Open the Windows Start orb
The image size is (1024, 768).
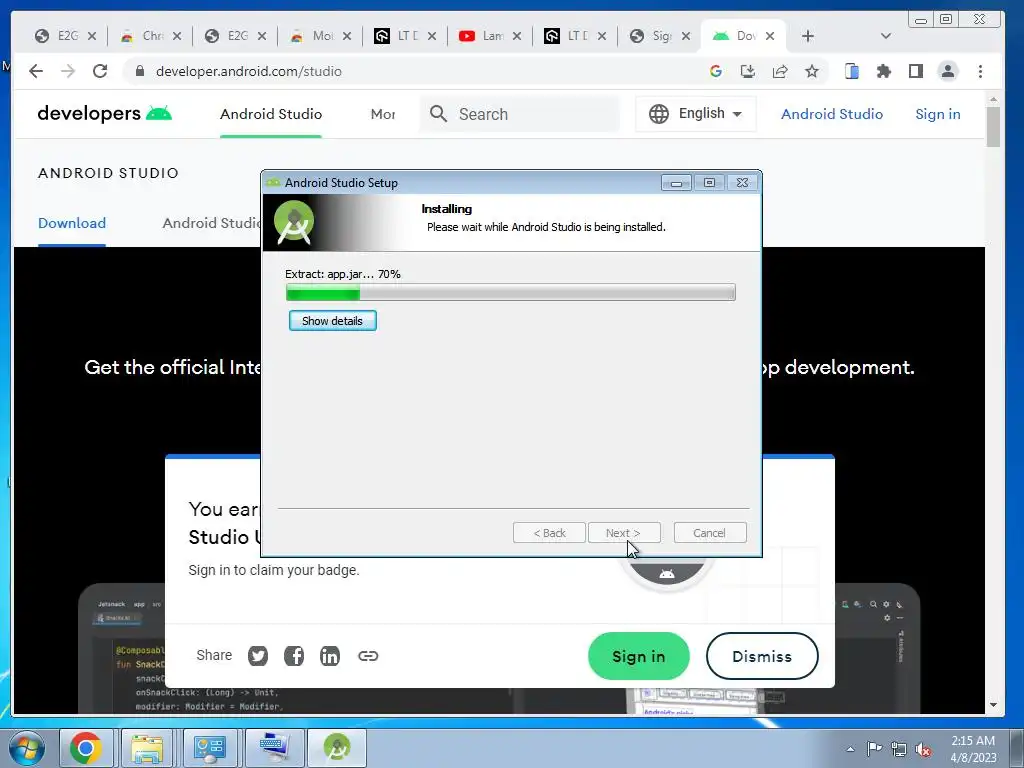pos(27,748)
